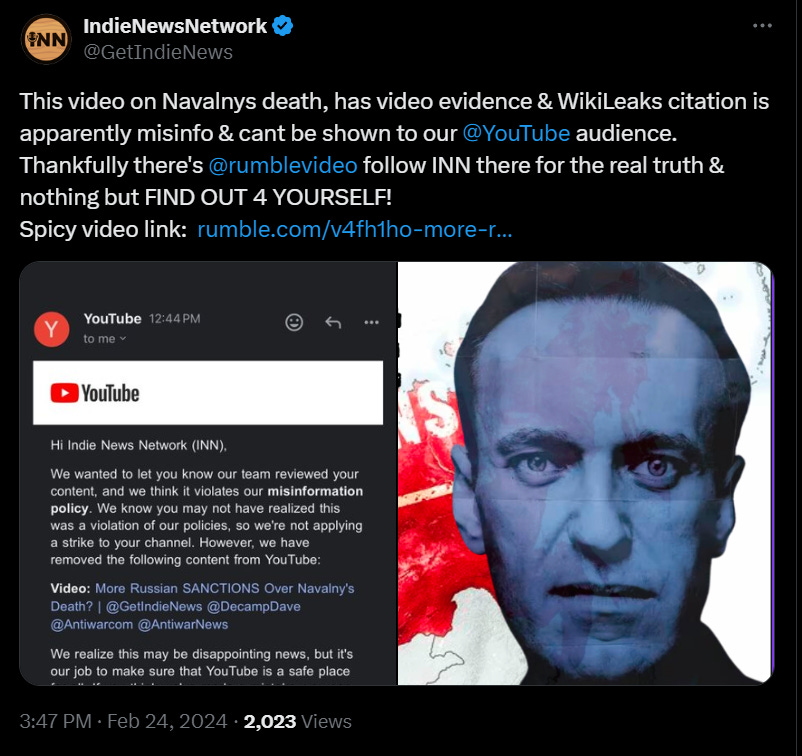The height and width of the screenshot is (756, 802).
Task: Open the IndieNewsNetwork profile avatar
Action: 46,39
